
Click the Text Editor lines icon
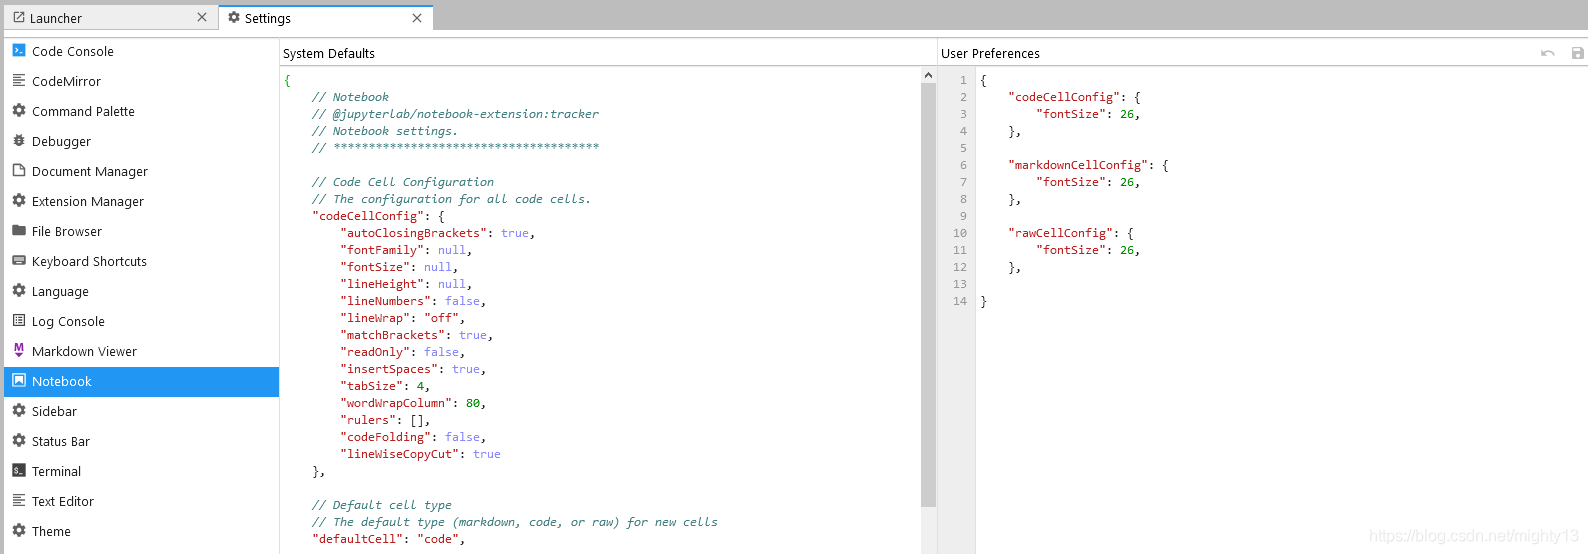pyautogui.click(x=19, y=500)
